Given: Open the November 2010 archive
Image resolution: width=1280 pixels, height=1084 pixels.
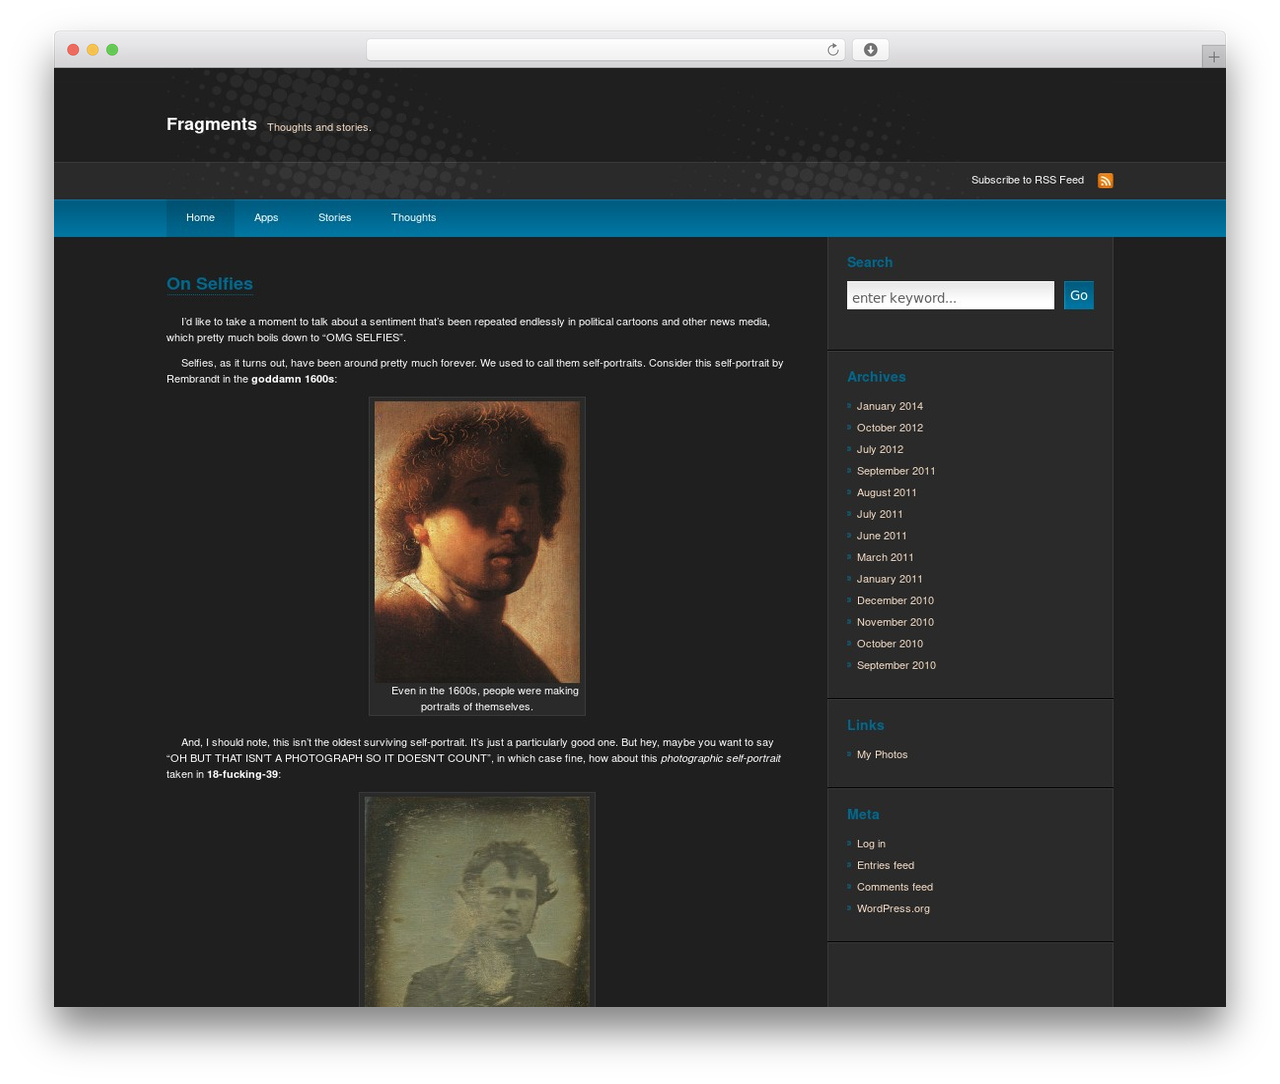Looking at the screenshot, I should (895, 622).
